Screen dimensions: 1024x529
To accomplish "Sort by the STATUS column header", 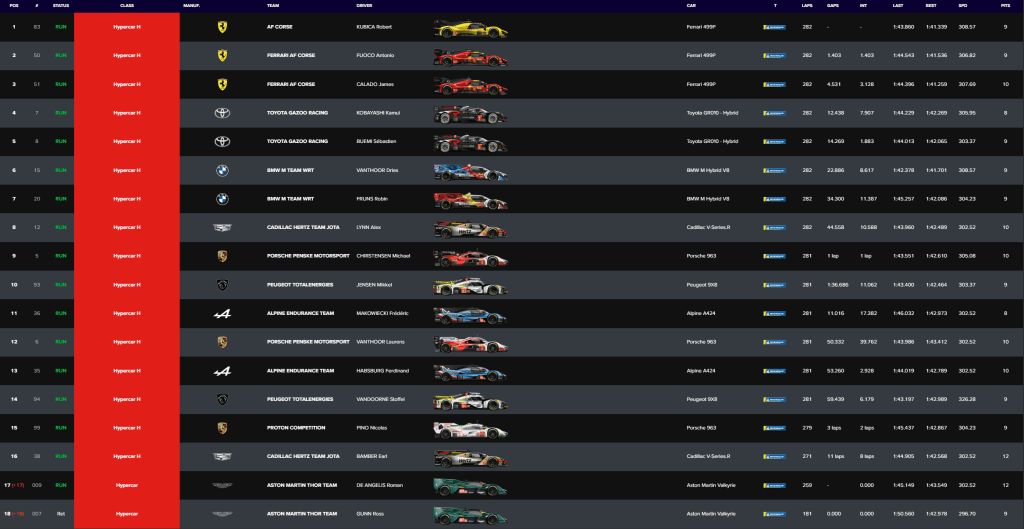I will pos(61,5).
